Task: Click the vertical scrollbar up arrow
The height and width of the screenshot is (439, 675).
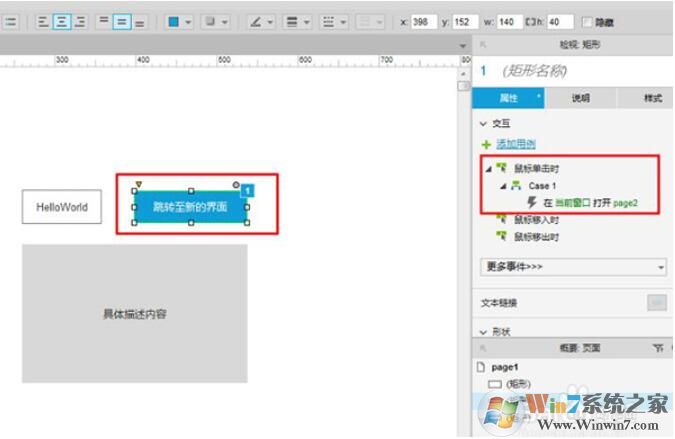Action: click(463, 74)
